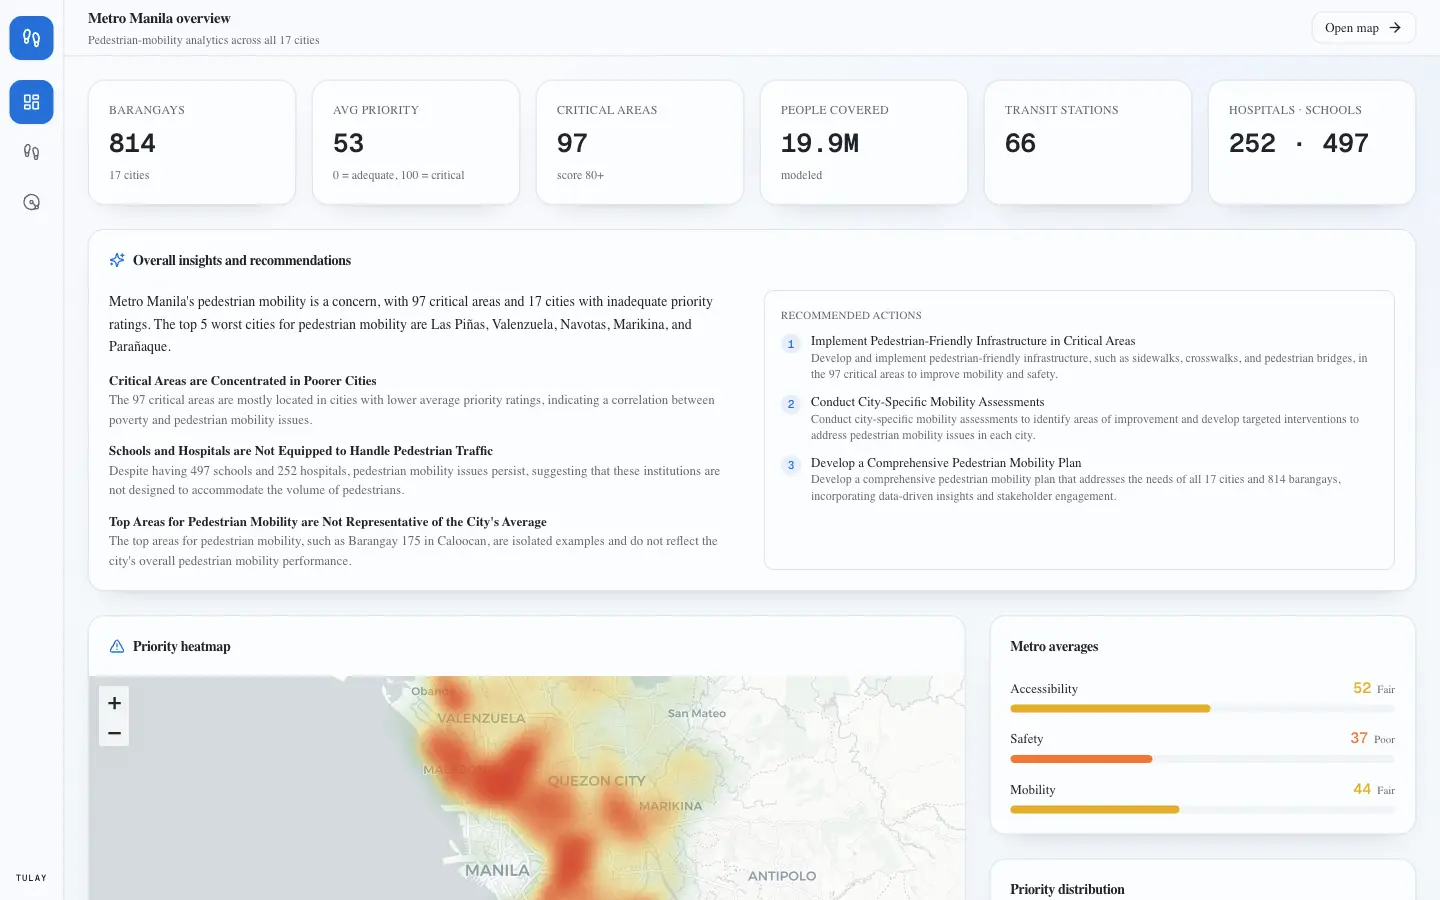Viewport: 1440px width, 900px height.
Task: Click the TULAY brand text in sidebar
Action: pos(31,878)
